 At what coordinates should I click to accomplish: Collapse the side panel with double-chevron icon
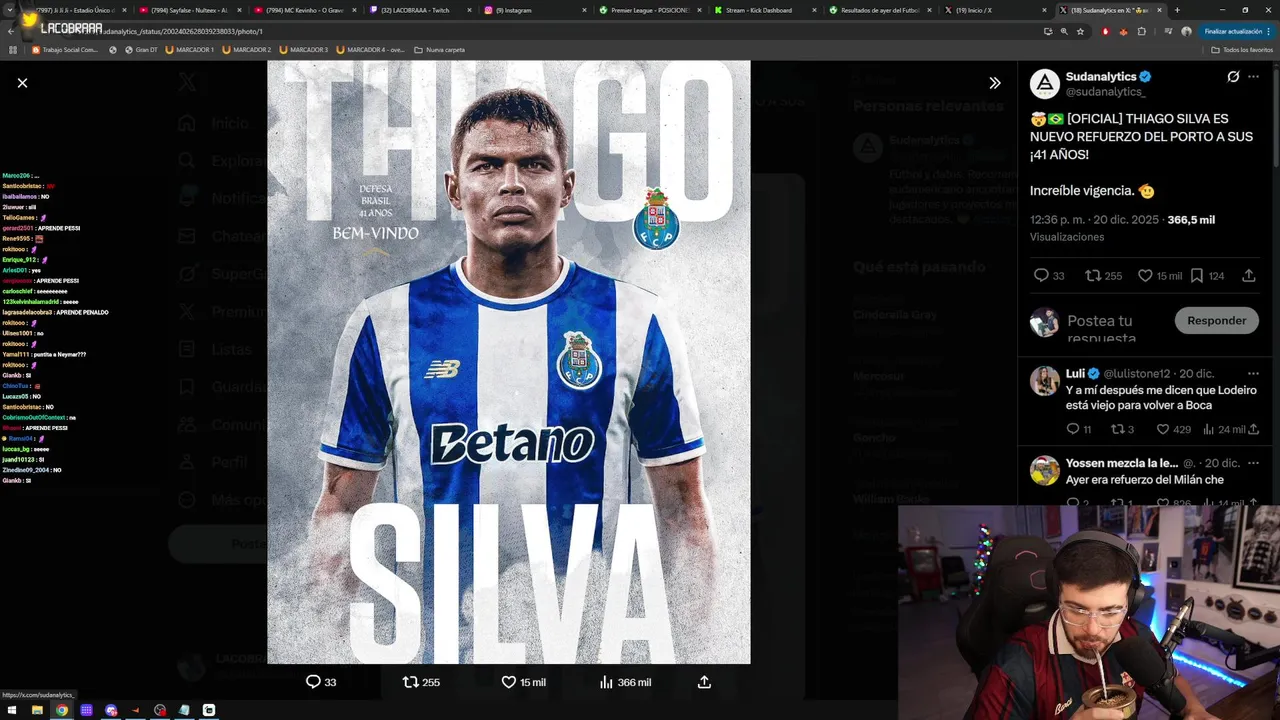tap(994, 83)
